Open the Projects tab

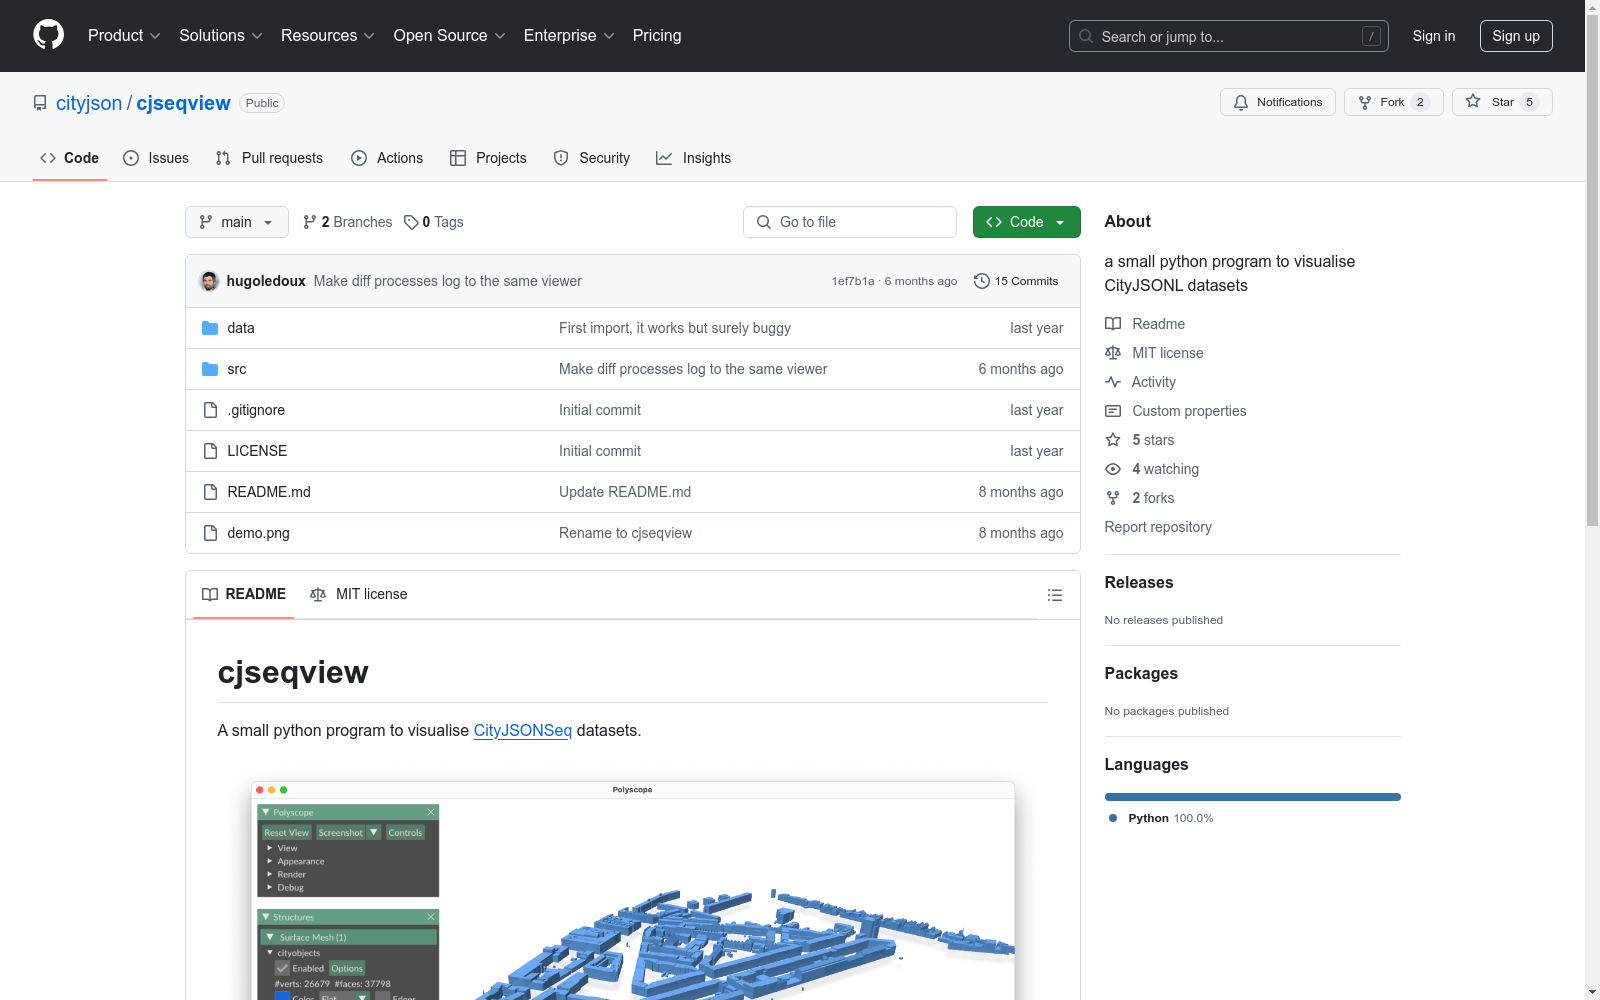pos(488,158)
